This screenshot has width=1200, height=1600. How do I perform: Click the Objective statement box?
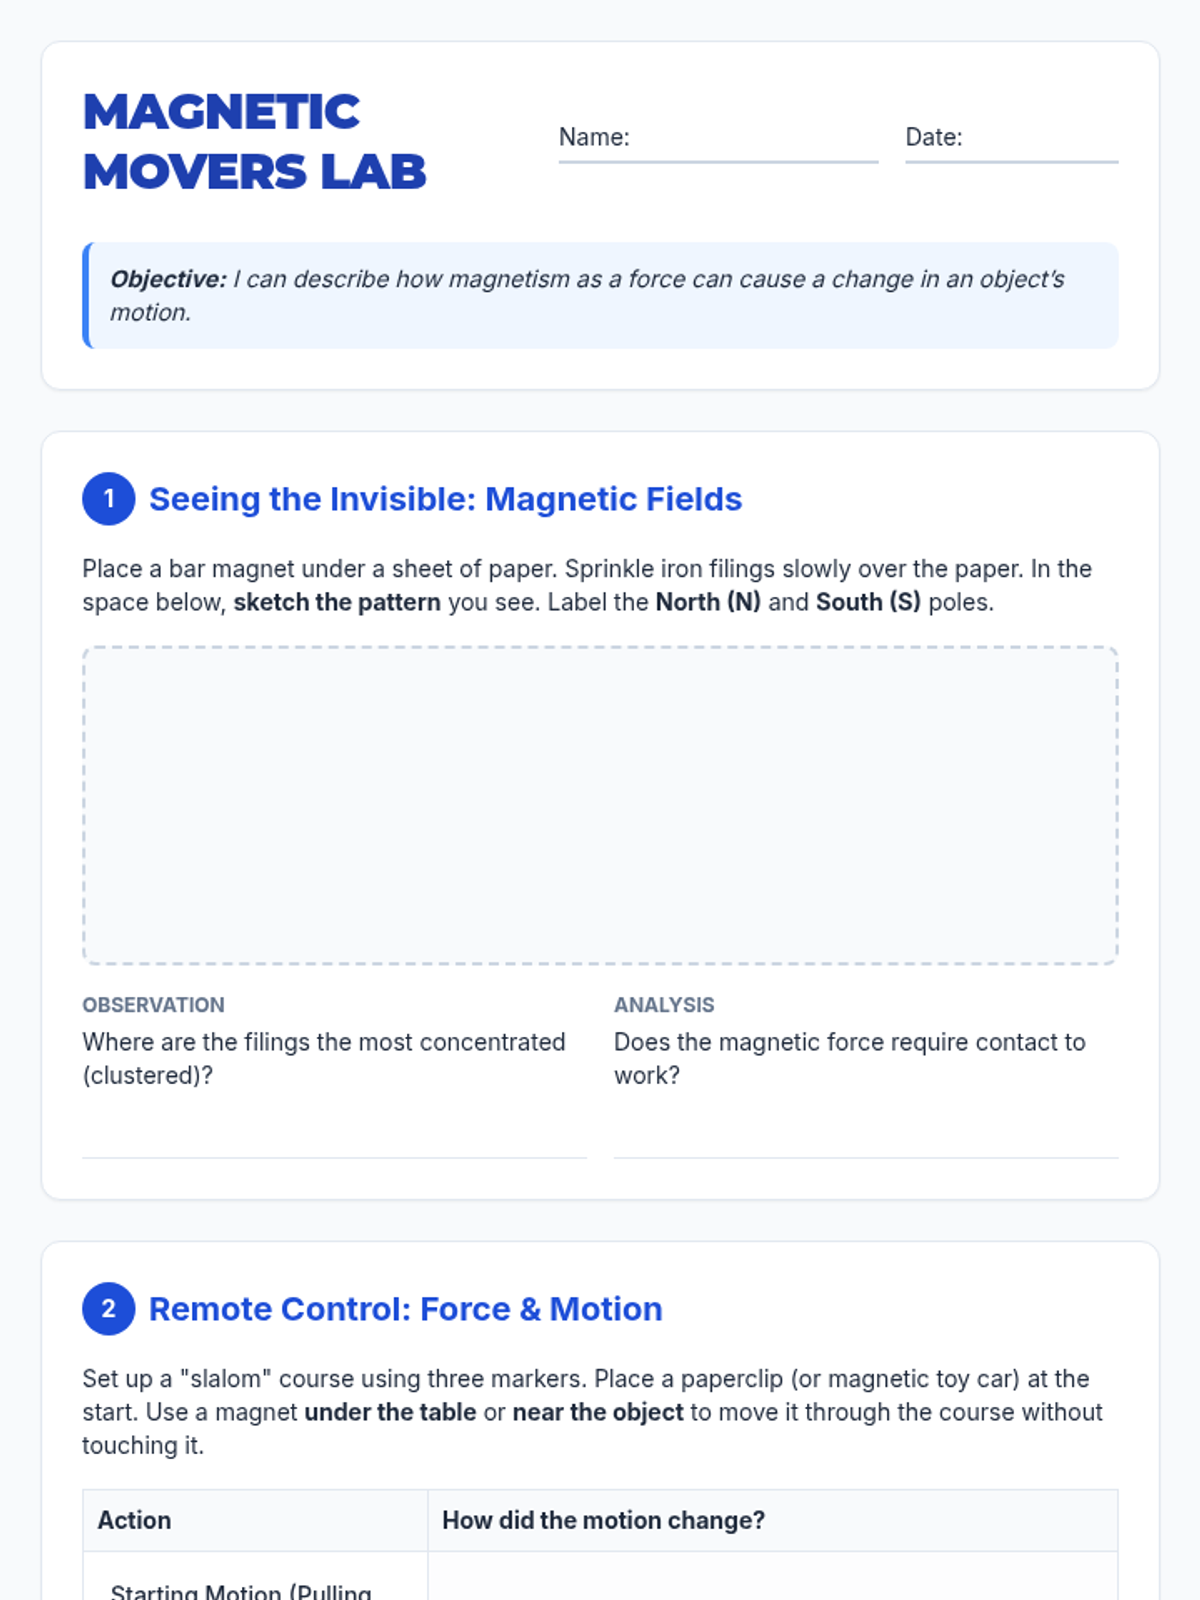click(x=600, y=295)
